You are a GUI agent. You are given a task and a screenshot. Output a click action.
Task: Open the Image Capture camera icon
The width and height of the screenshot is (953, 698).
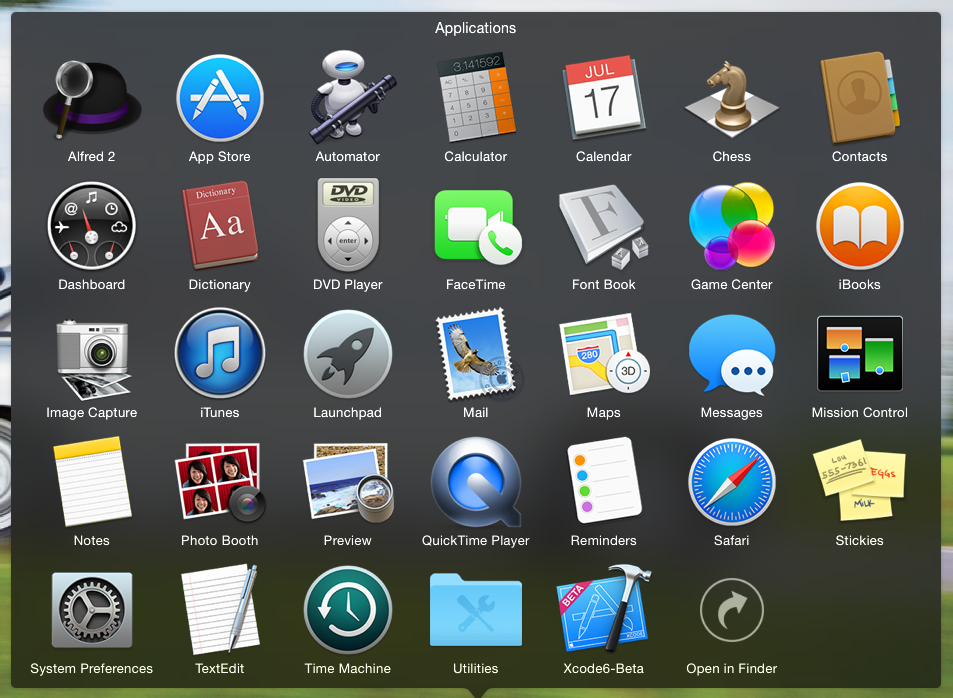pos(93,359)
